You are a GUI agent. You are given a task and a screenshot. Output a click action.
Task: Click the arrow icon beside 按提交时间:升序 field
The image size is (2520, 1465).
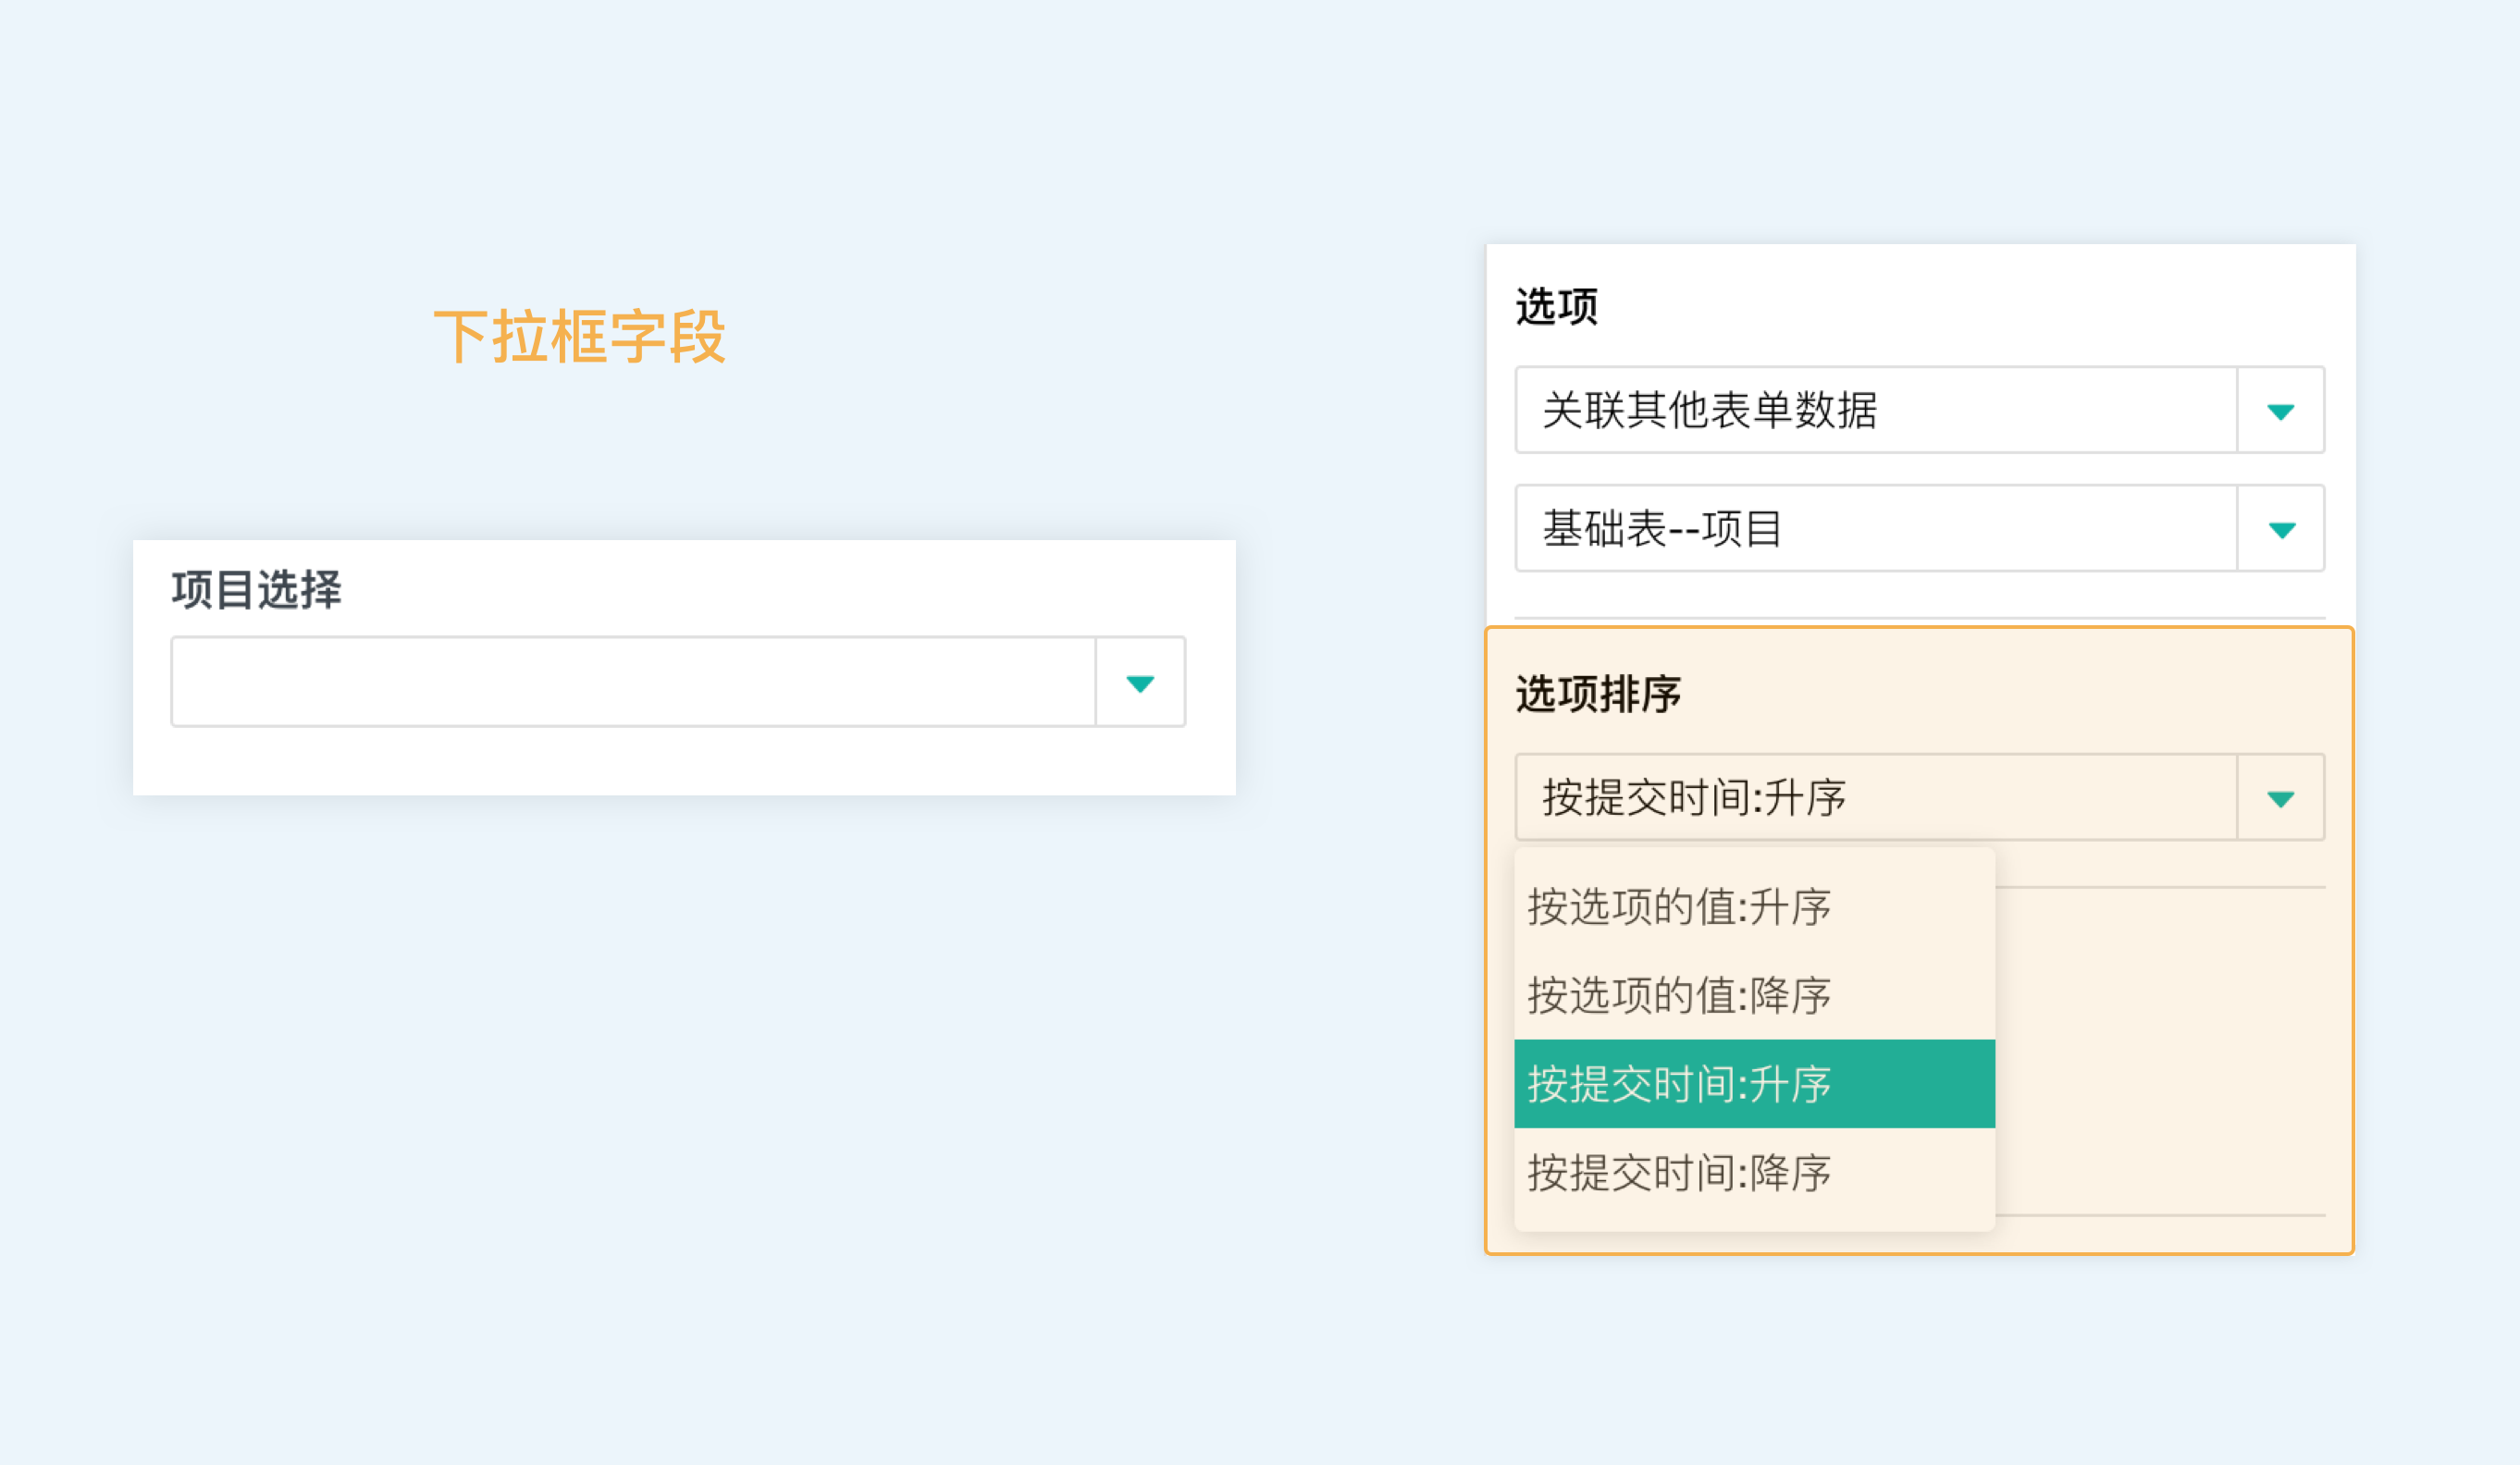(2280, 798)
